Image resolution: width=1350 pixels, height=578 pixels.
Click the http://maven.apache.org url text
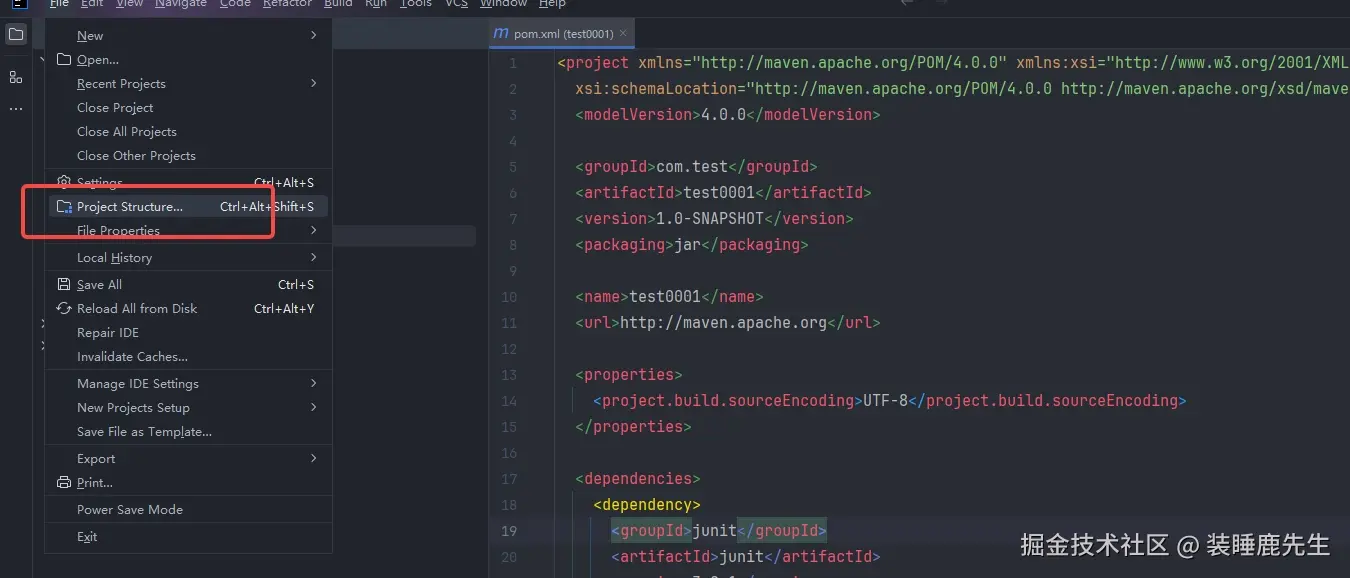point(724,323)
